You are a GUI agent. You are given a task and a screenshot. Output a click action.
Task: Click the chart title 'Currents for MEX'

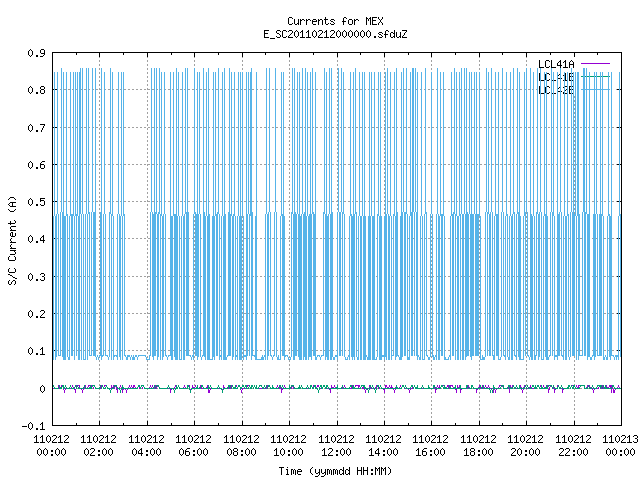tap(335, 21)
